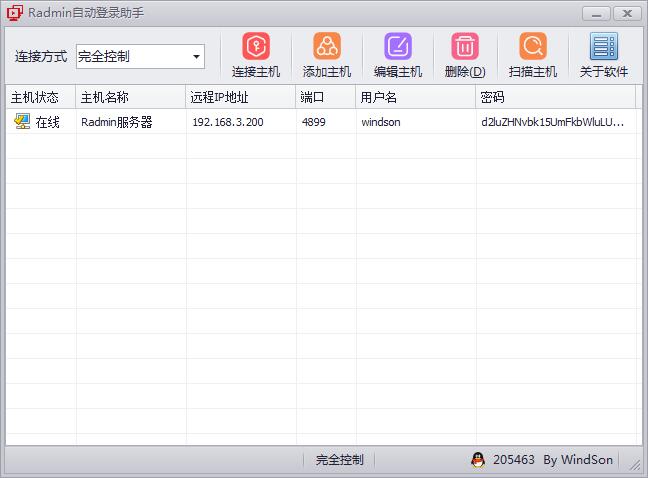Sort by 远程IP地址 column header

point(241,97)
